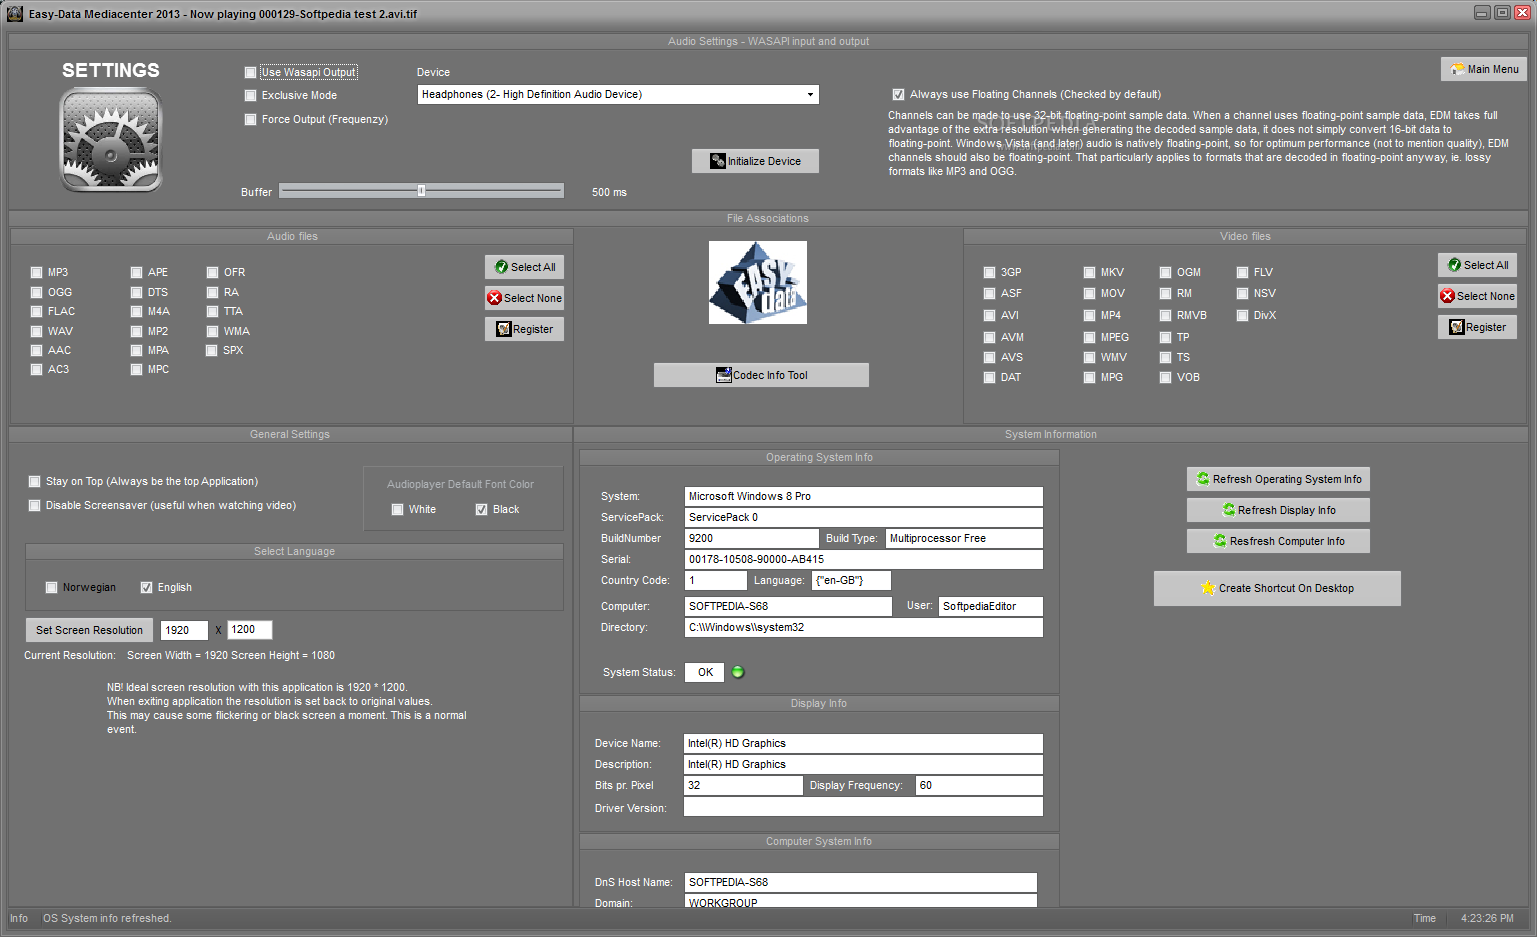Toggle English language checkbox
The image size is (1537, 937).
click(146, 587)
